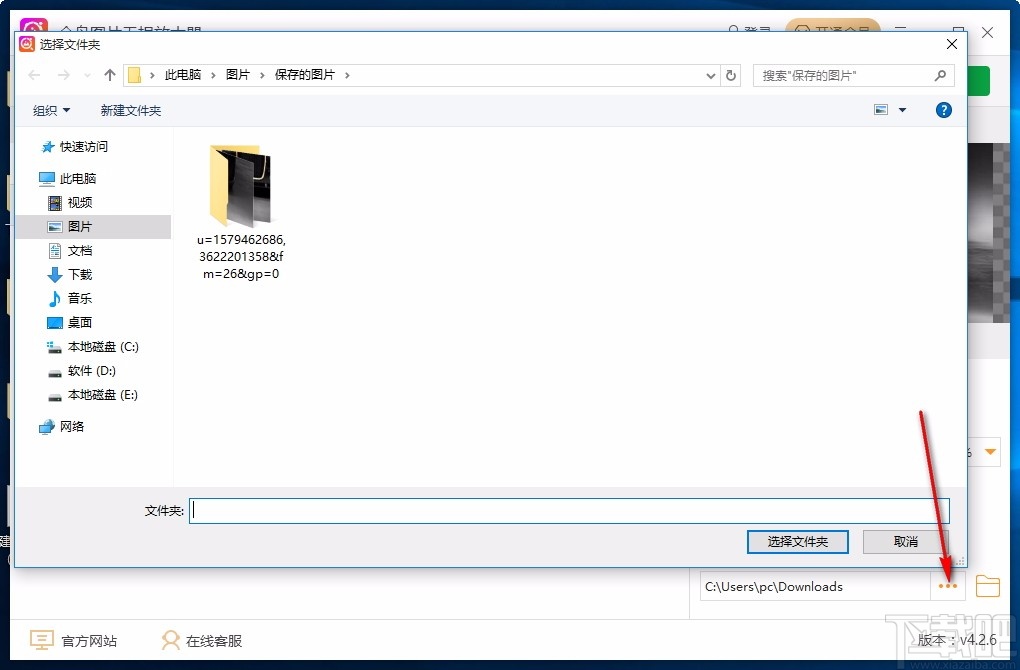Refresh the current folder view
1020x670 pixels.
[729, 74]
